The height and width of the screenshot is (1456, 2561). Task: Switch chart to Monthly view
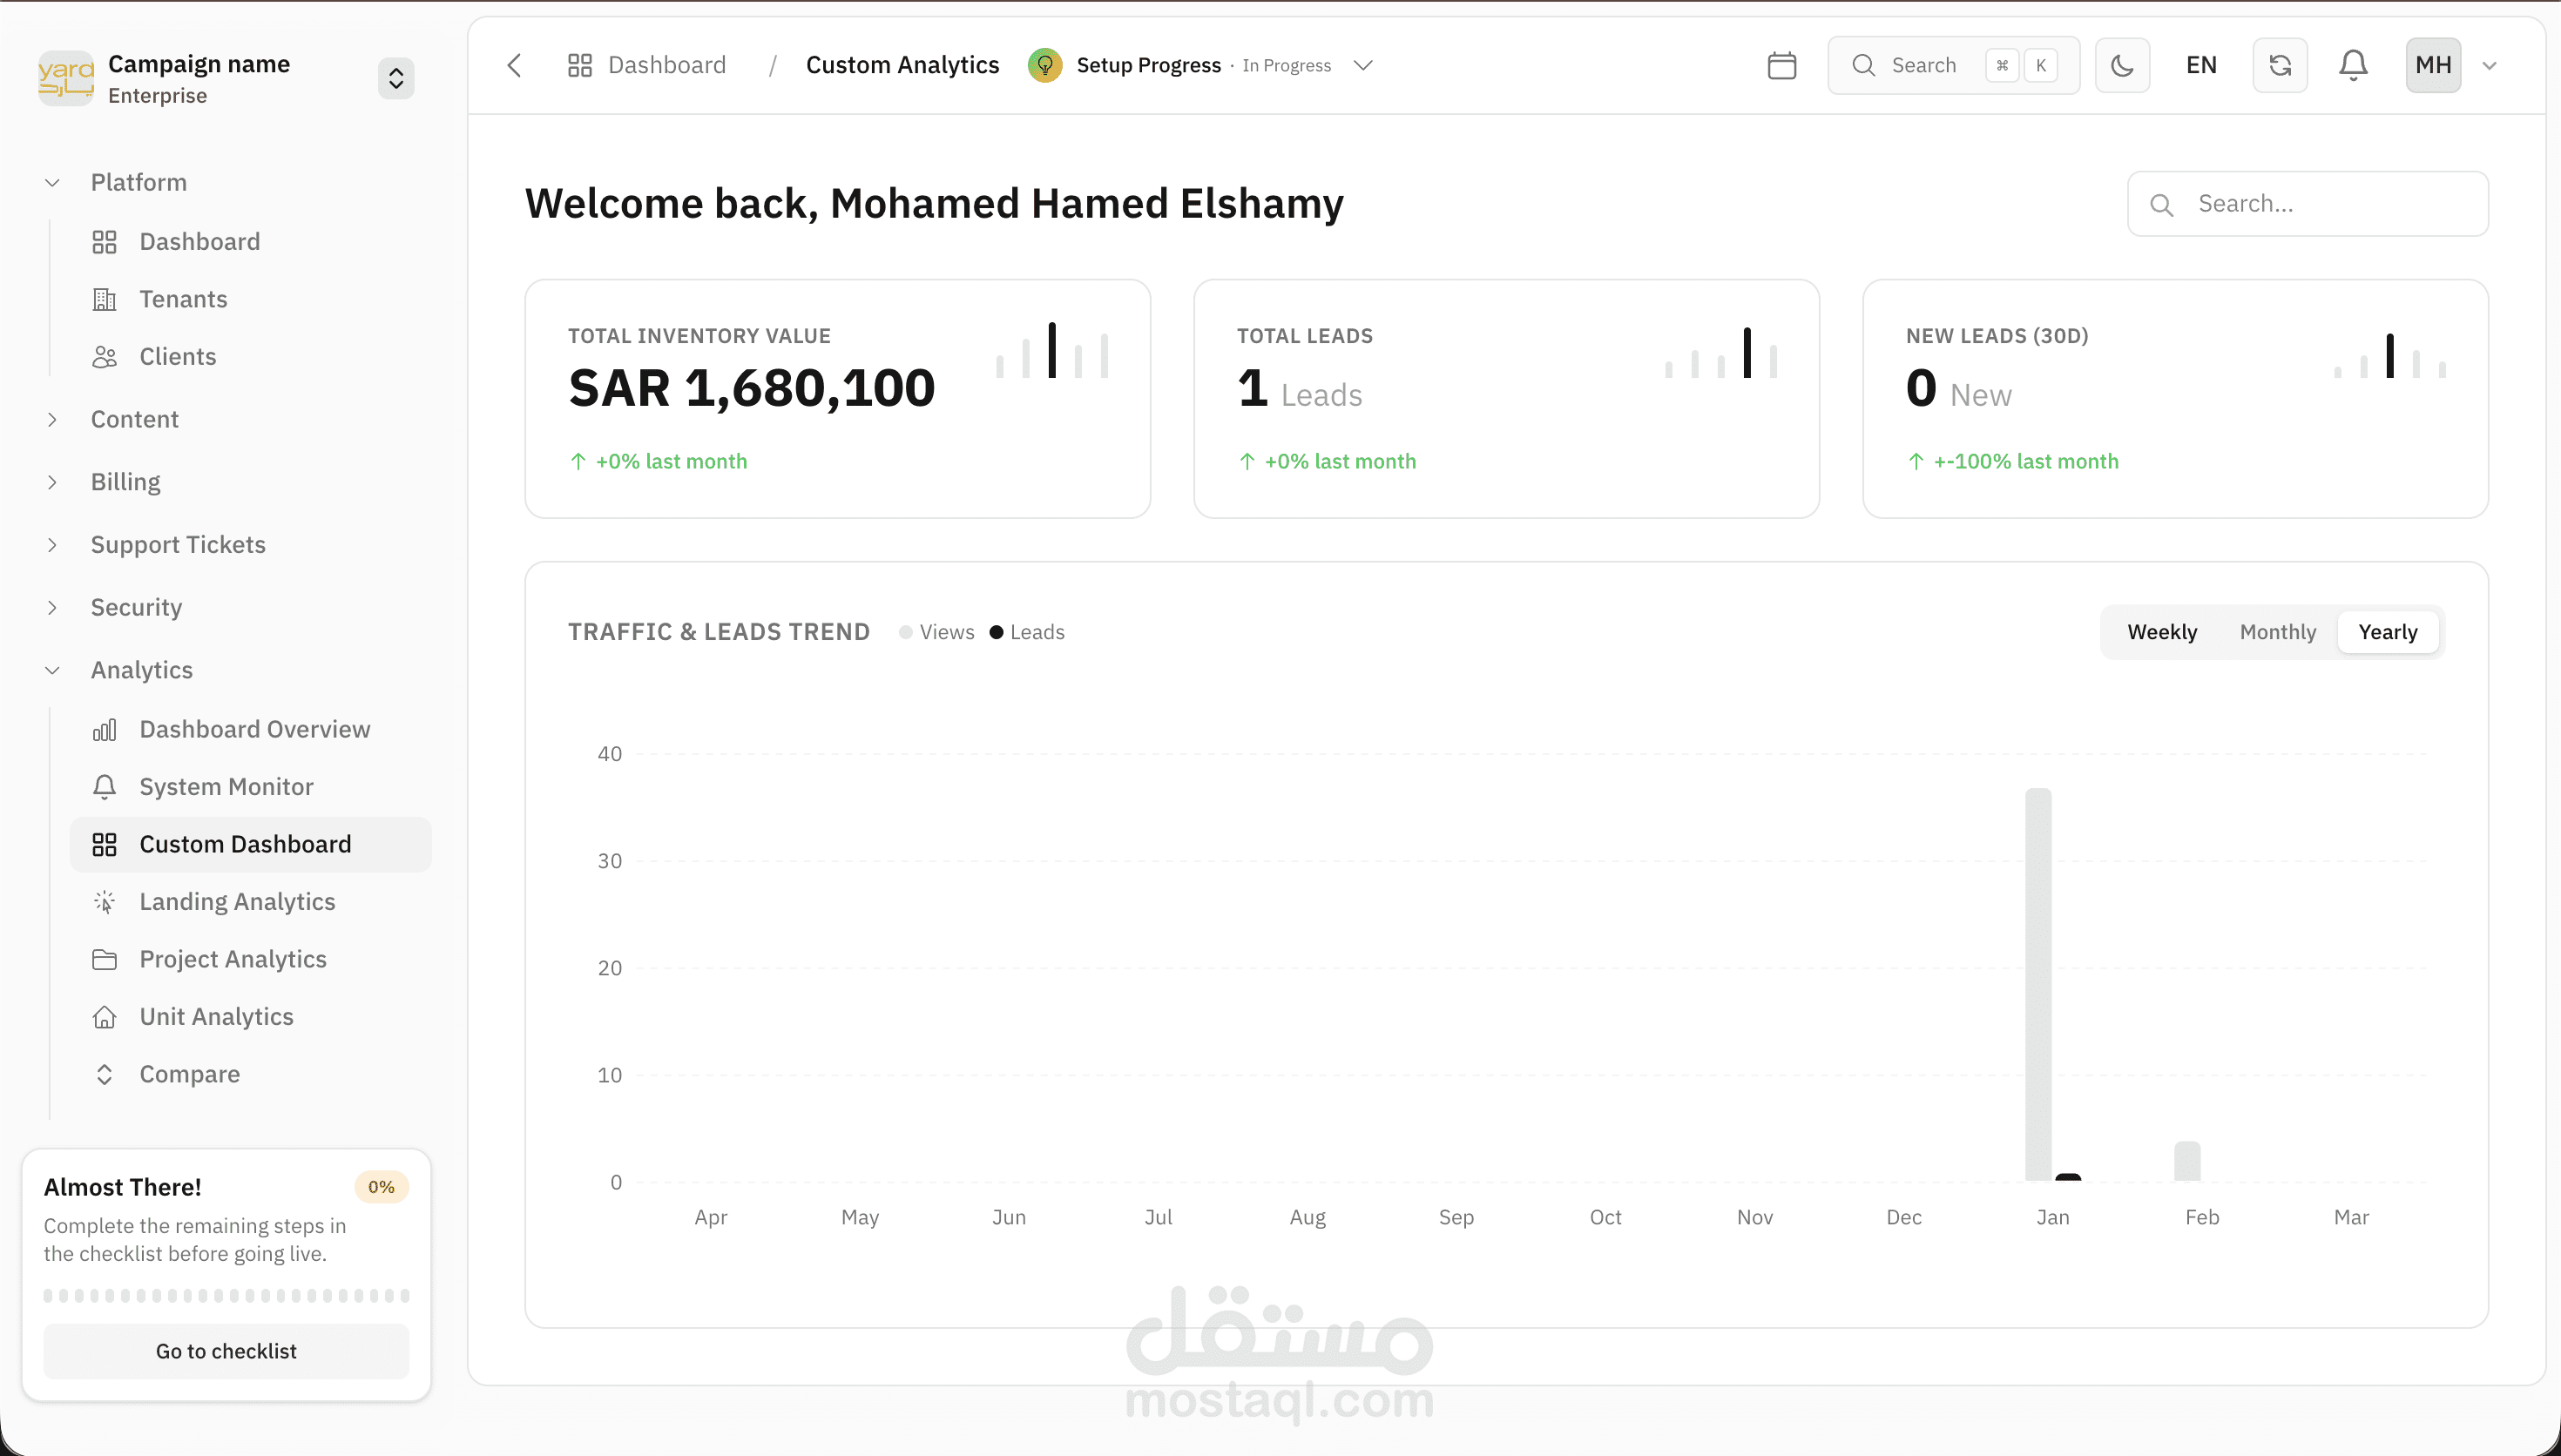pos(2277,632)
